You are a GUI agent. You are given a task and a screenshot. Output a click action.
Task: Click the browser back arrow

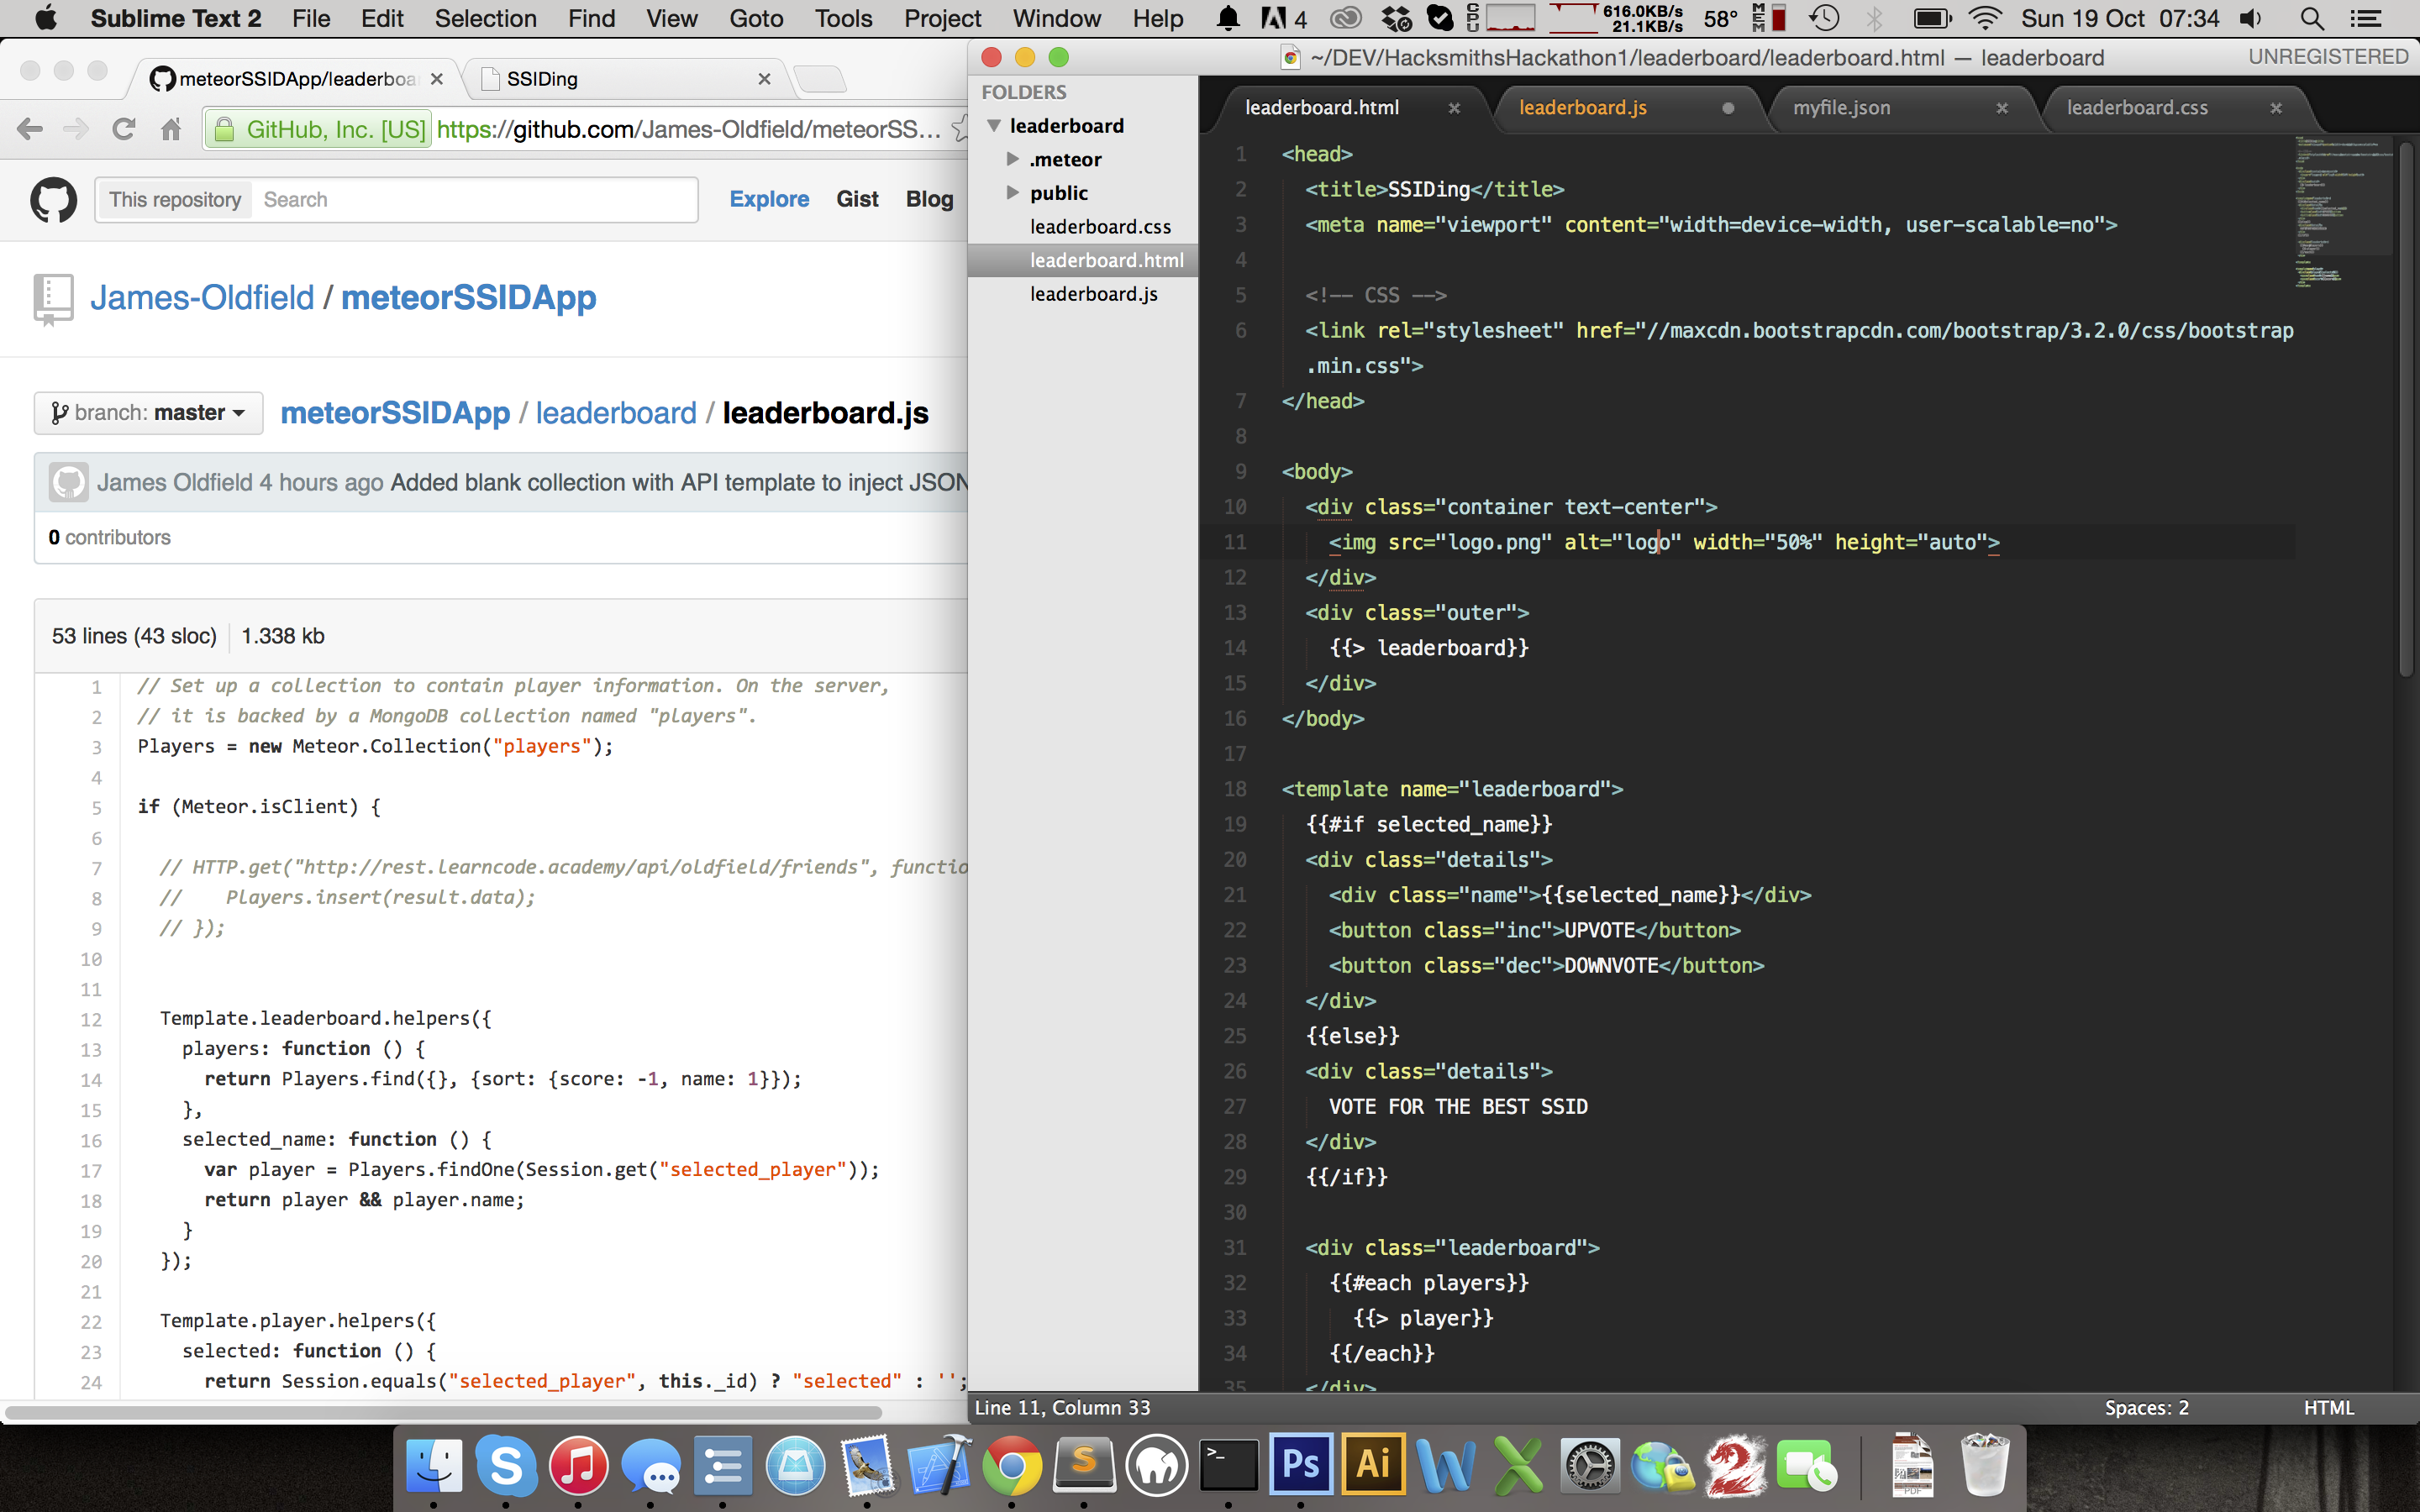[x=30, y=129]
